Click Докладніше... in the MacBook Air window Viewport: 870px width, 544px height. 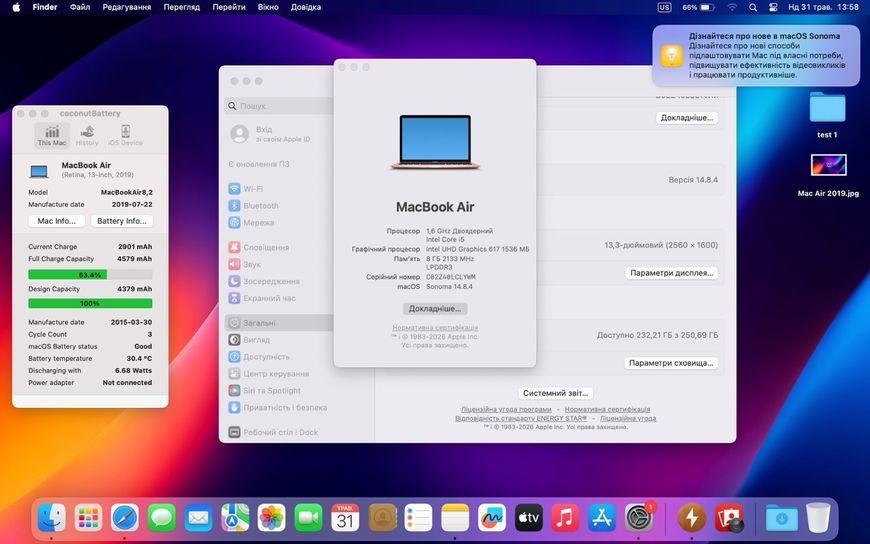click(435, 309)
